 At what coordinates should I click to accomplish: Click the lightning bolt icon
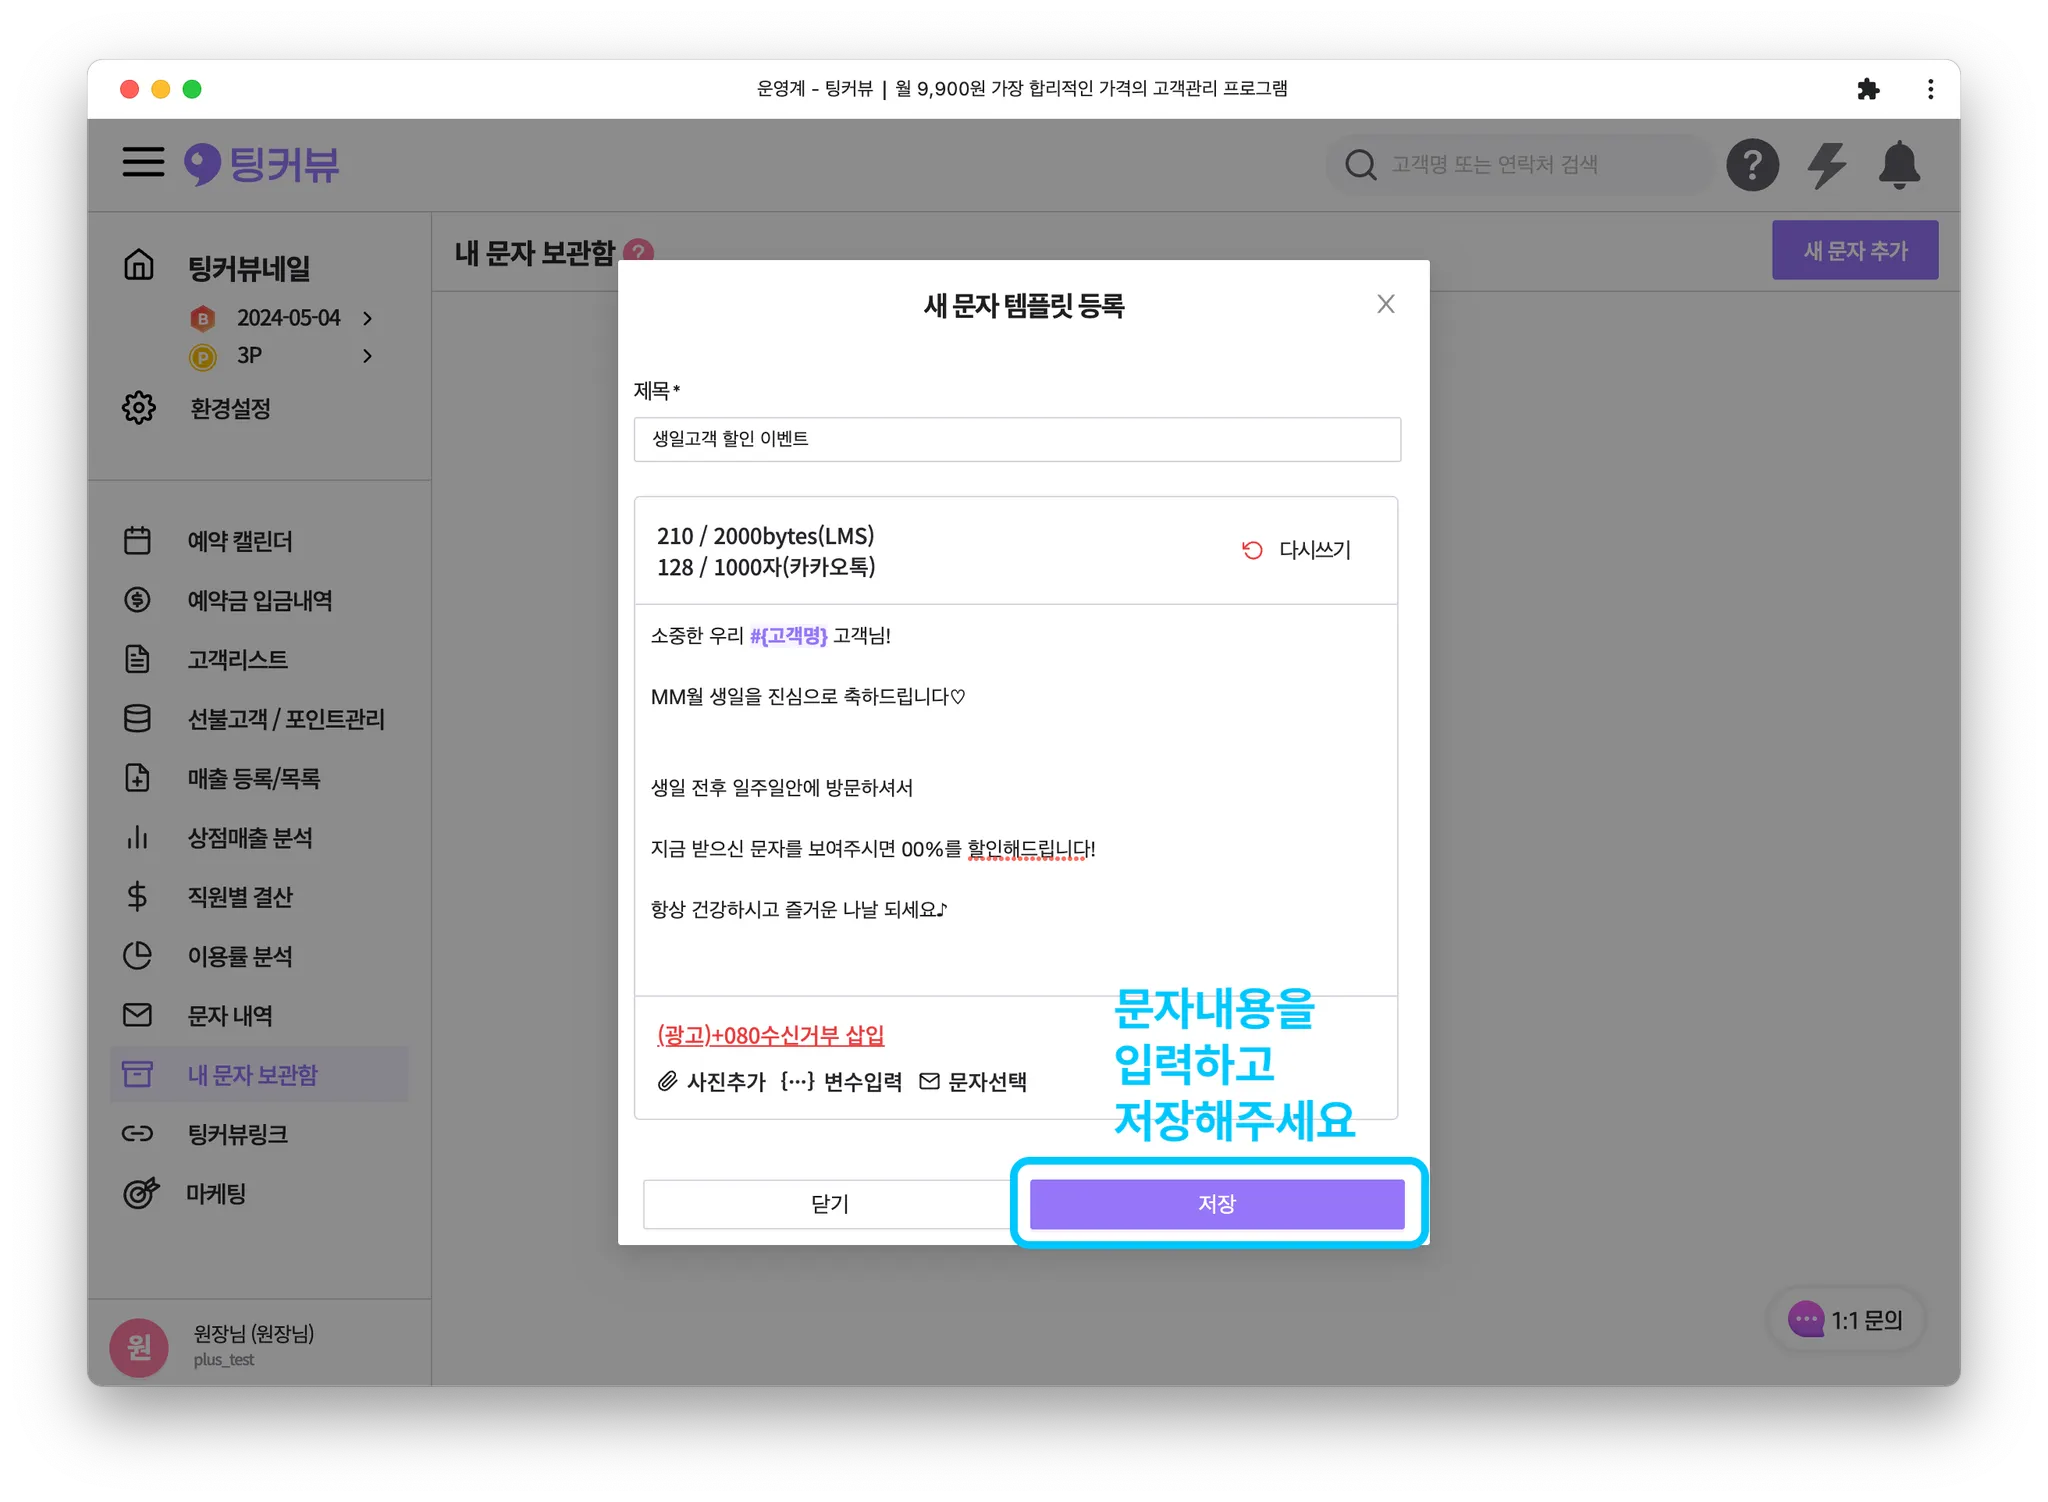point(1826,165)
